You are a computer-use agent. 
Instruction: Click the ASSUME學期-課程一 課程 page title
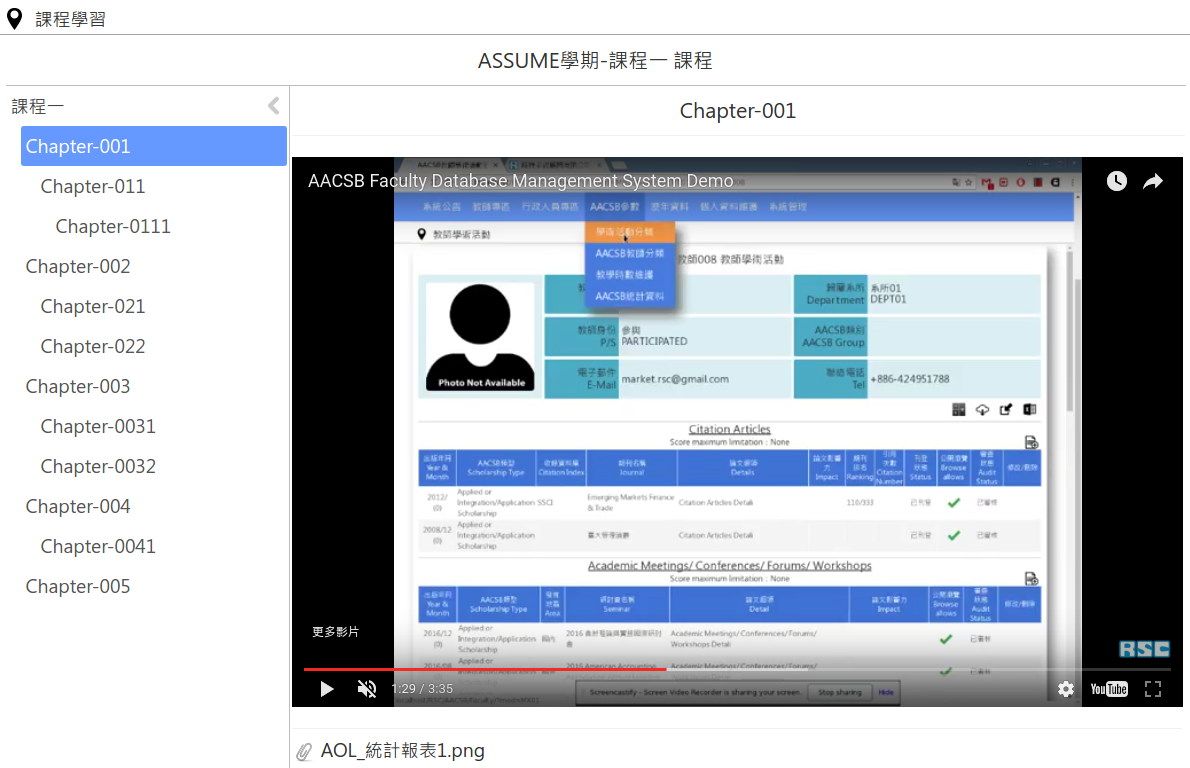(595, 61)
